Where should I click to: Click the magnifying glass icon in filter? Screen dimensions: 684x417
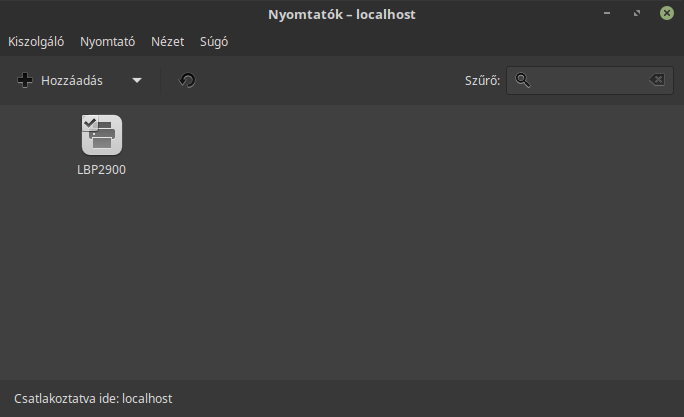(x=523, y=80)
